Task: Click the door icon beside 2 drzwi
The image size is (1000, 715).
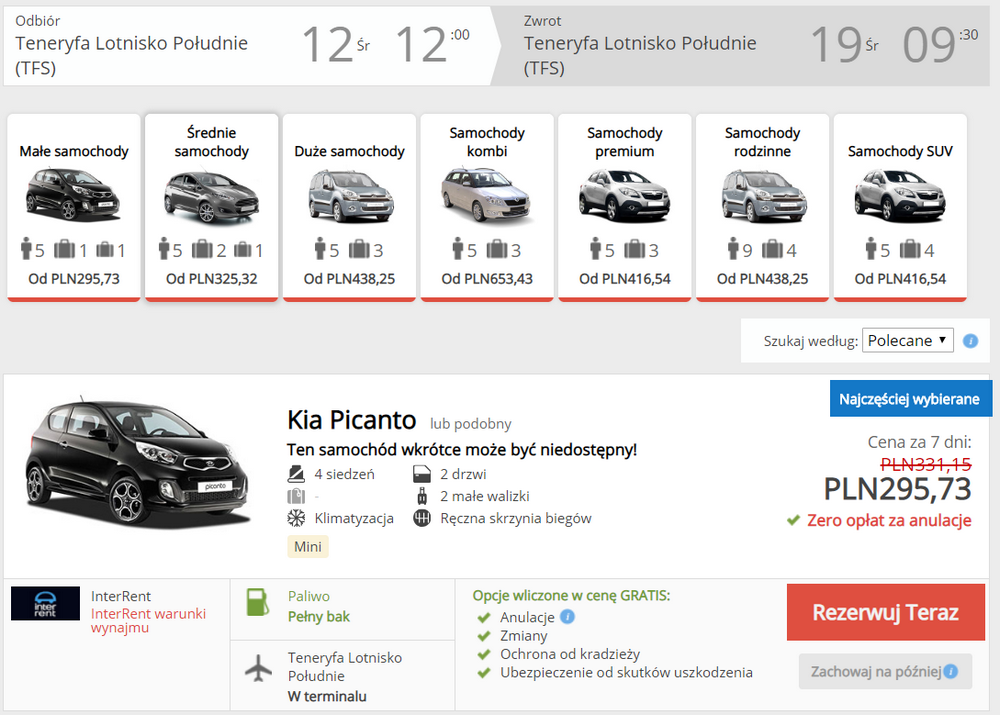Action: pos(422,474)
